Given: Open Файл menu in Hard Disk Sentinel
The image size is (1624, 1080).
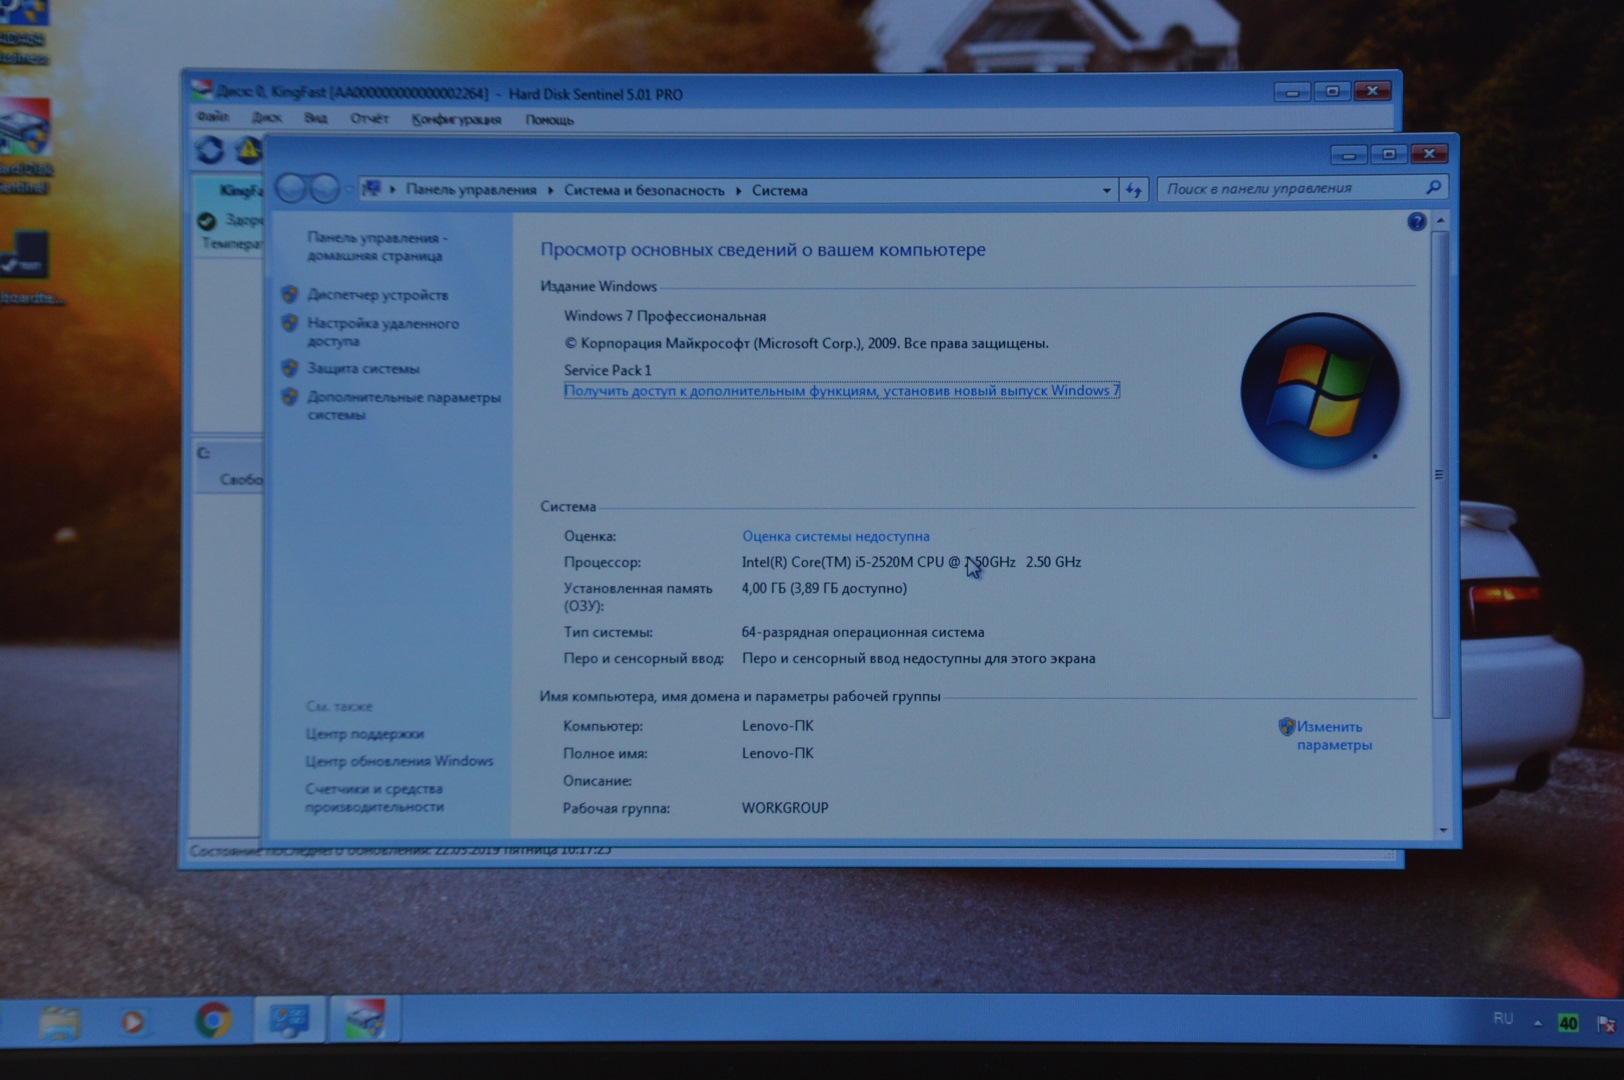Looking at the screenshot, I should 212,118.
